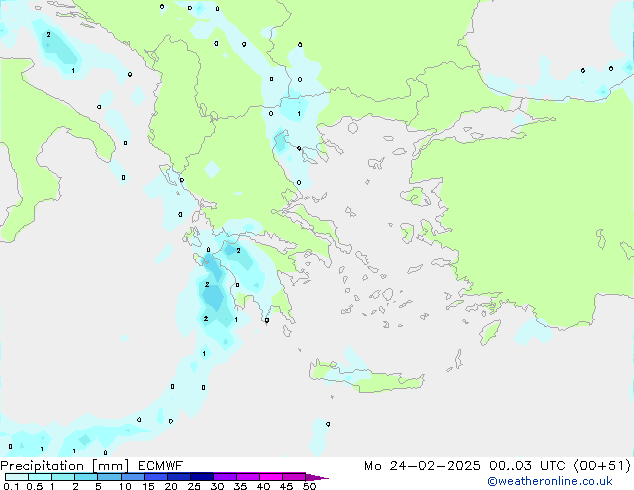Click the 'ECMWF' model label
Screen dimensions: 634x490
pyautogui.click(x=161, y=466)
